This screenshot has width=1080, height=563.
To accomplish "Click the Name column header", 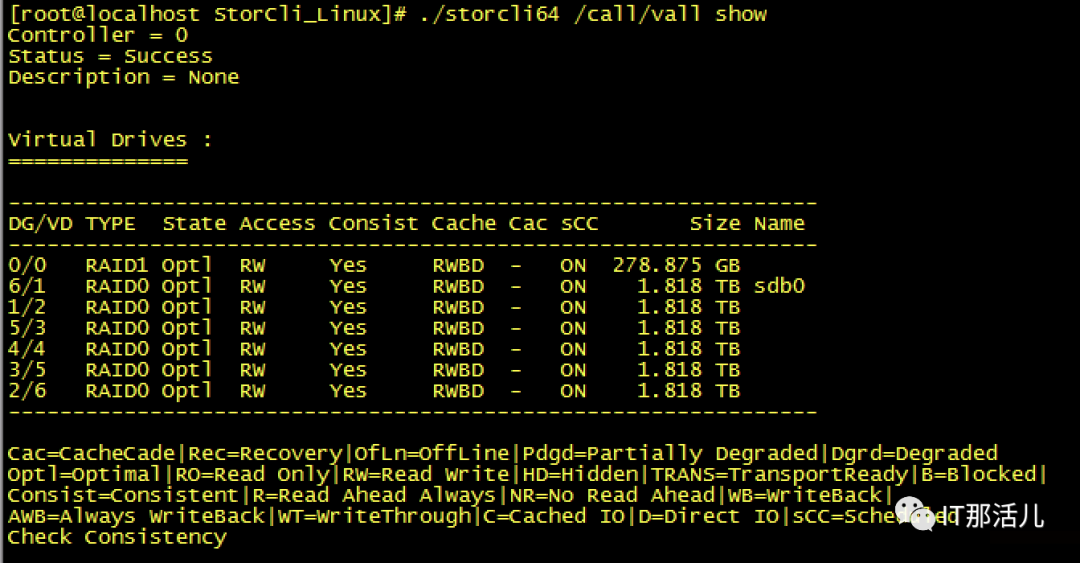I will [779, 224].
